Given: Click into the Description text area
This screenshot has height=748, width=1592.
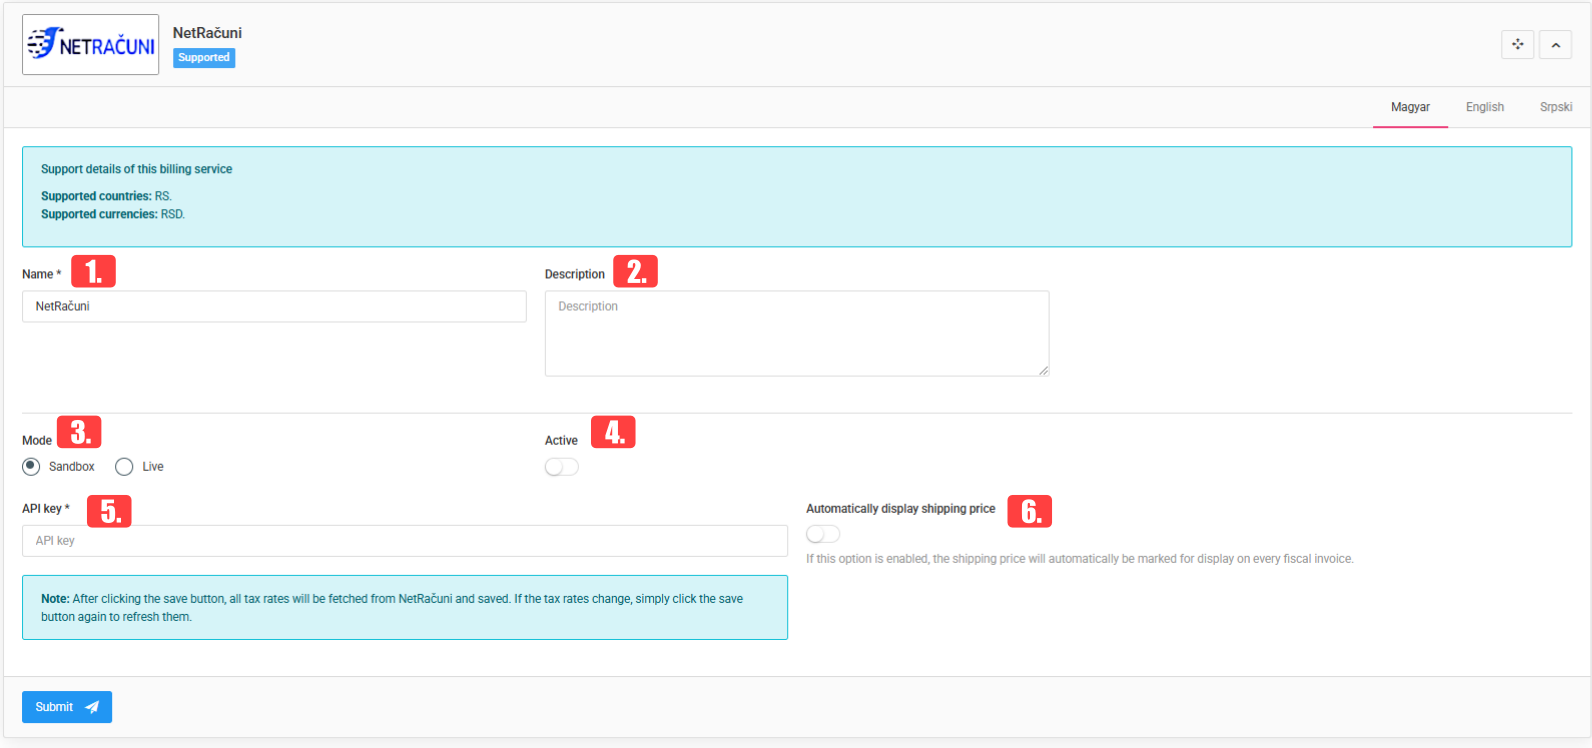Looking at the screenshot, I should tap(796, 333).
